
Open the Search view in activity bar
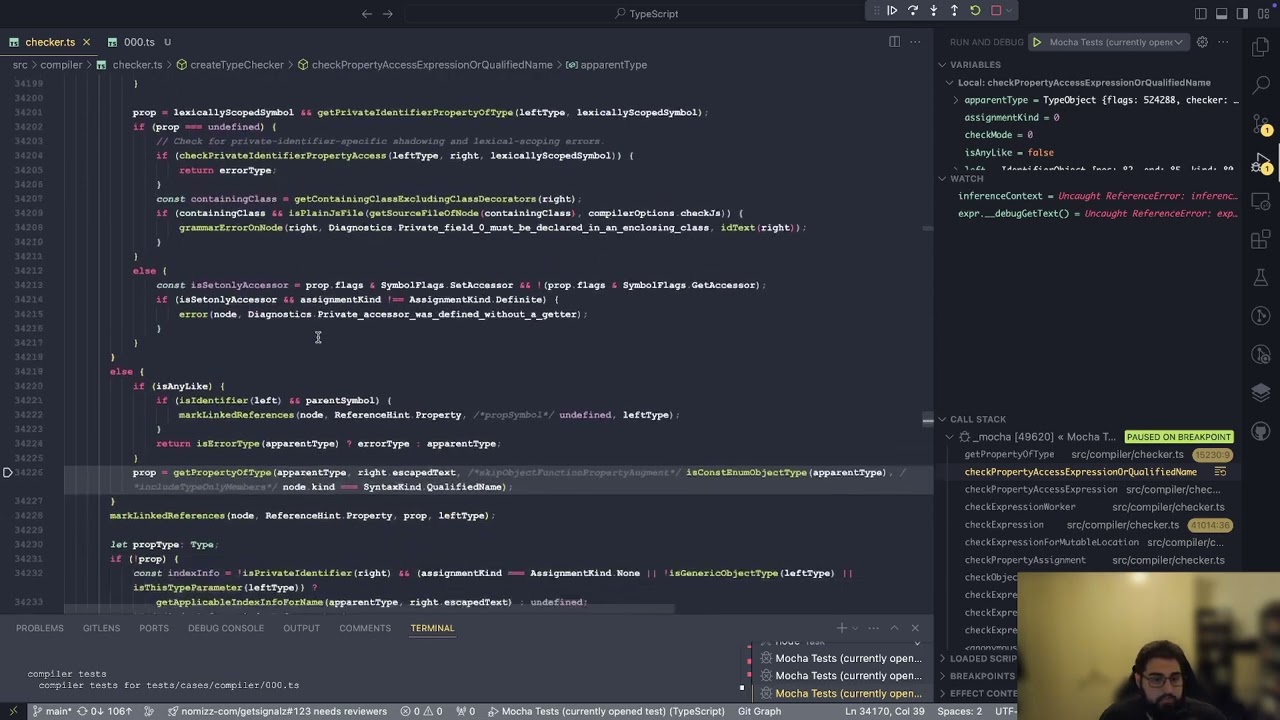[1260, 84]
